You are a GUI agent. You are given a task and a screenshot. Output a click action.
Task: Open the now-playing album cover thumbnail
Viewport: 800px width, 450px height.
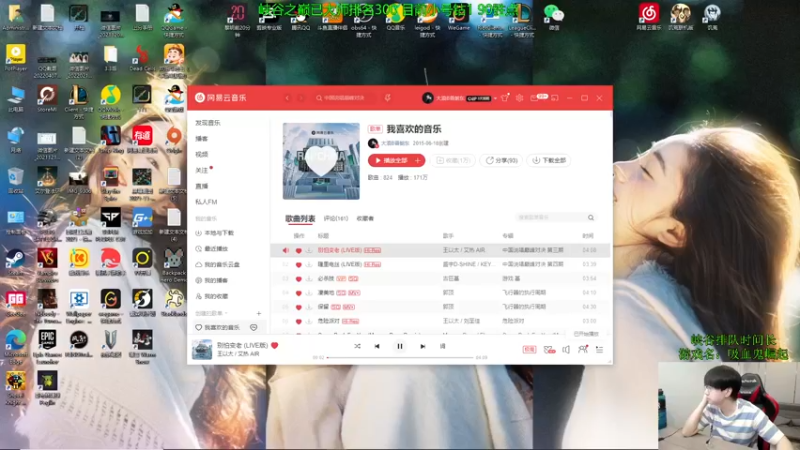point(202,349)
